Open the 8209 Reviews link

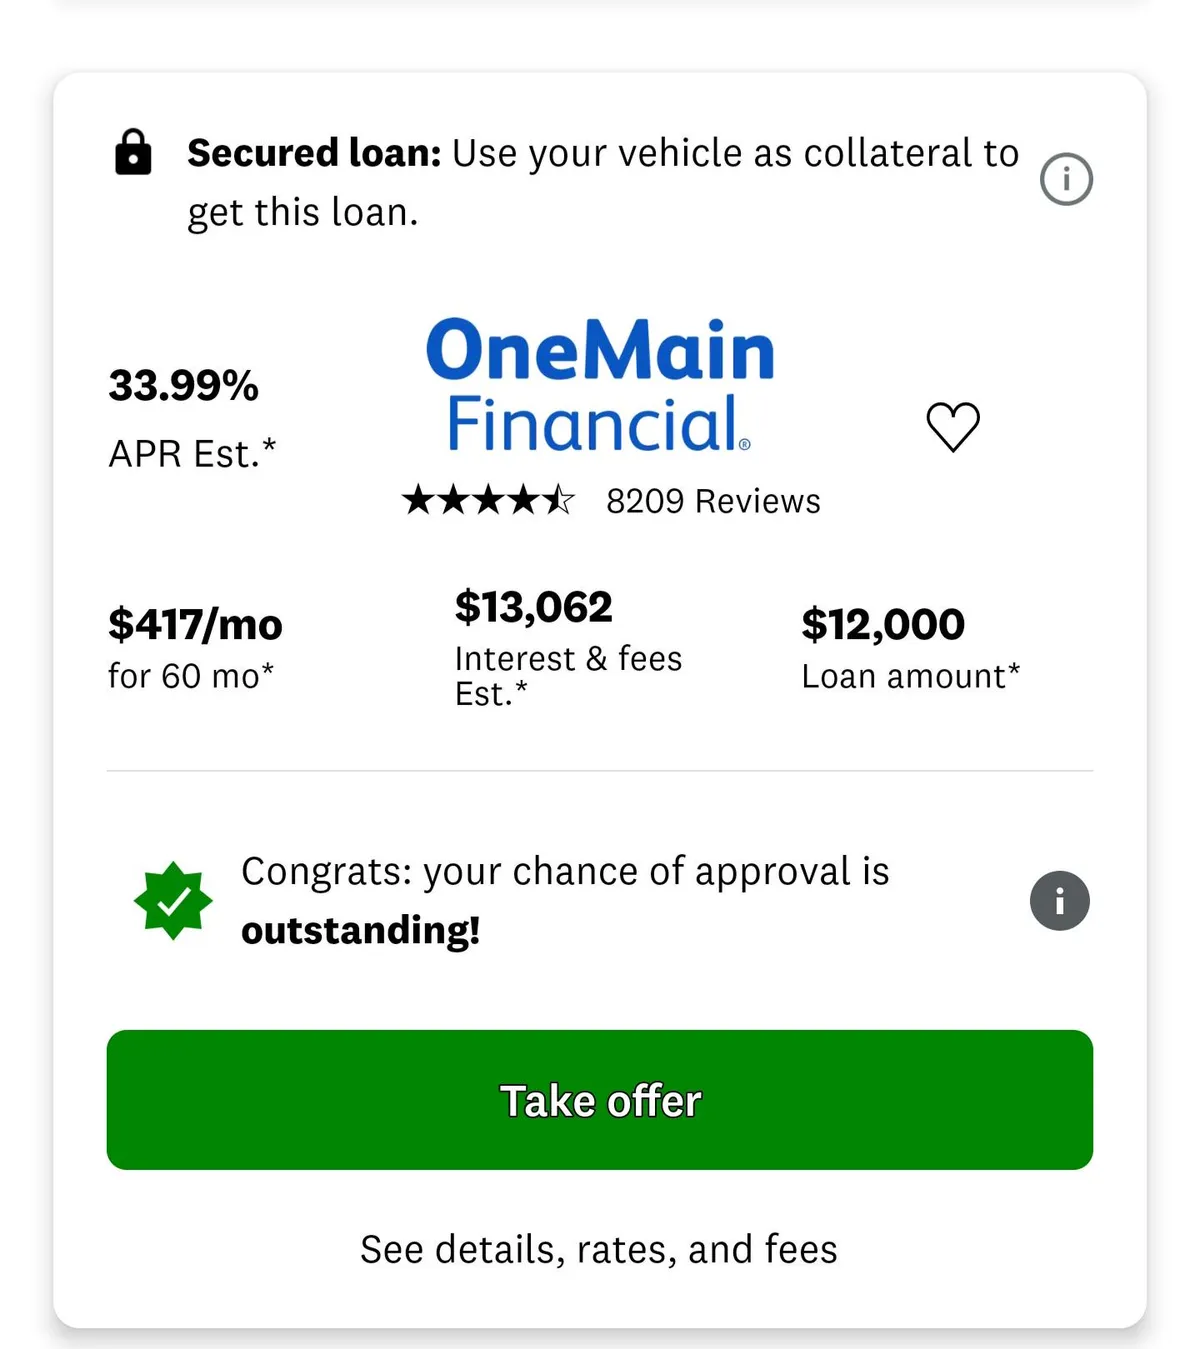pyautogui.click(x=713, y=501)
